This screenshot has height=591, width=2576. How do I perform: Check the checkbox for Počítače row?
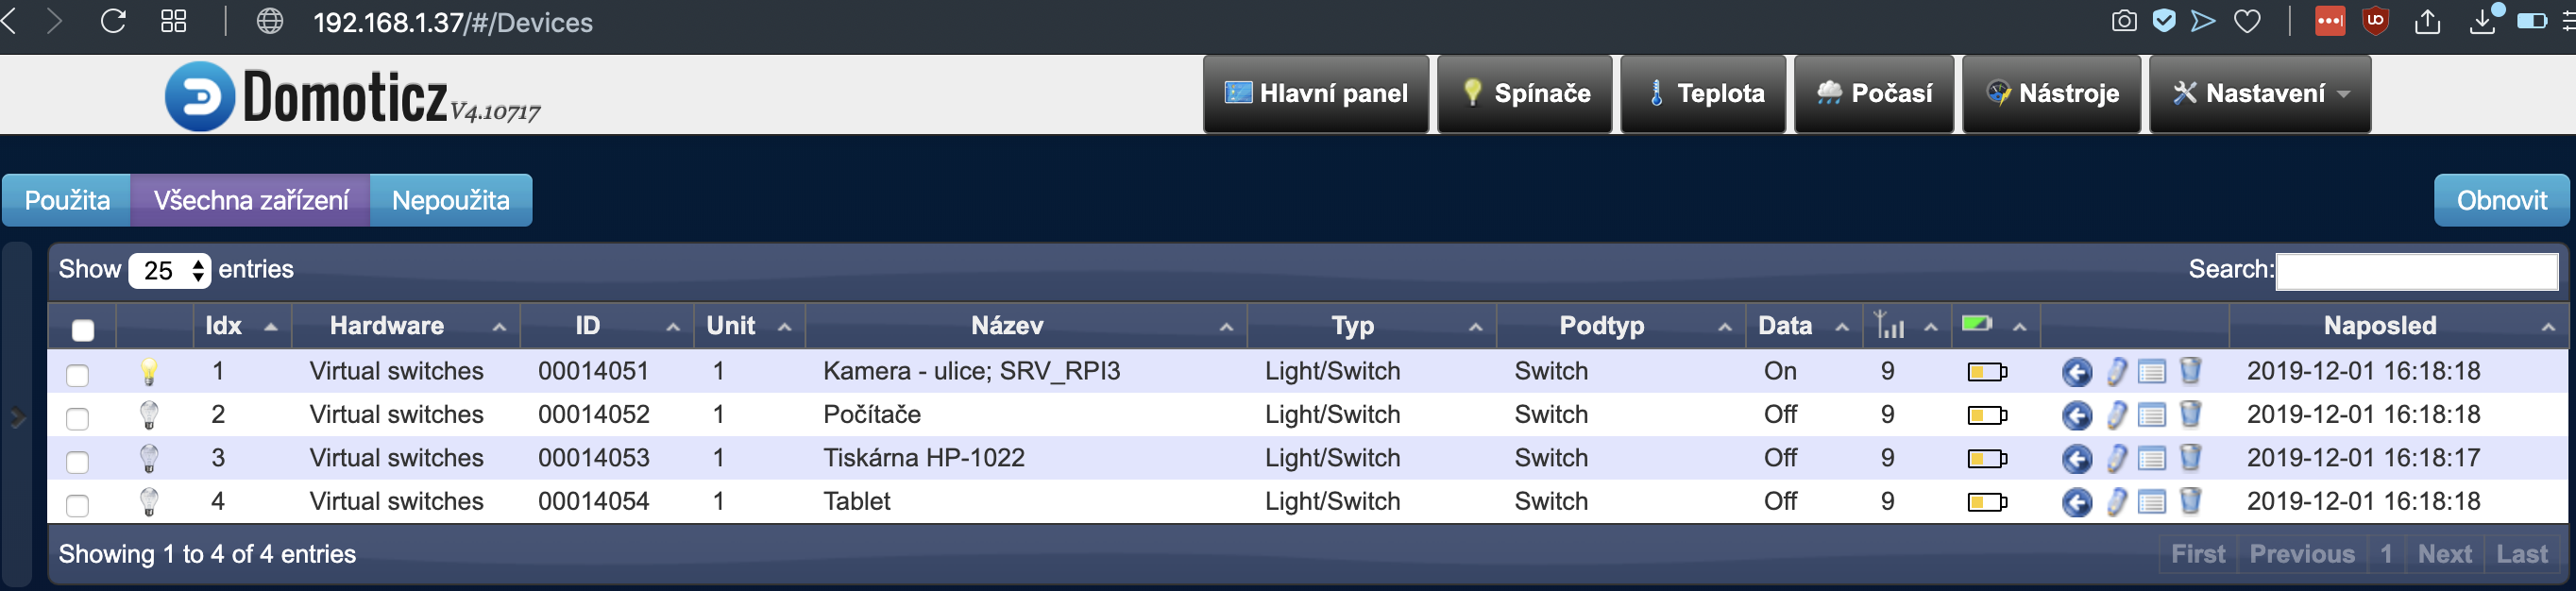coord(77,418)
